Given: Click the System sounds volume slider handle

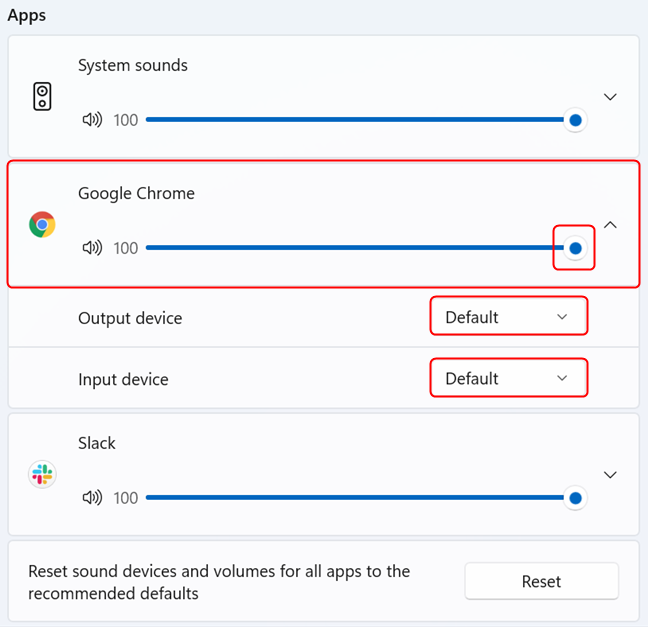Looking at the screenshot, I should point(575,120).
